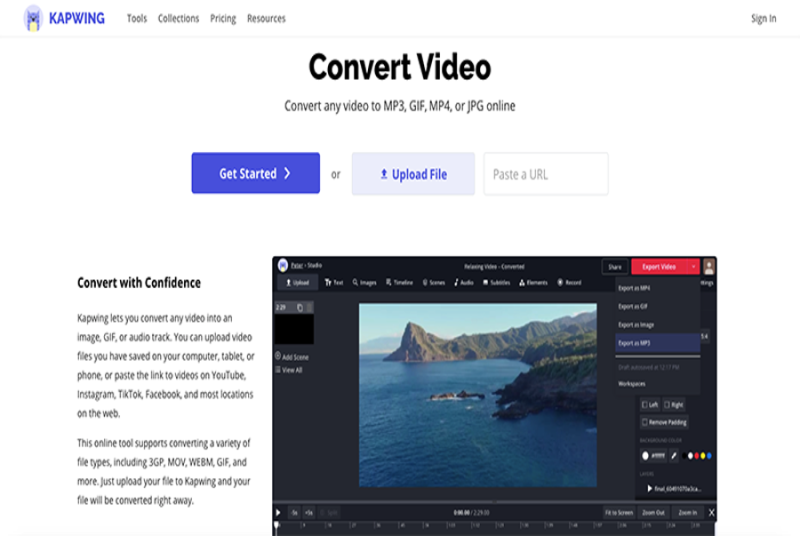Open the Tools menu in the navbar
Viewport: 800px width, 536px height.
(137, 18)
